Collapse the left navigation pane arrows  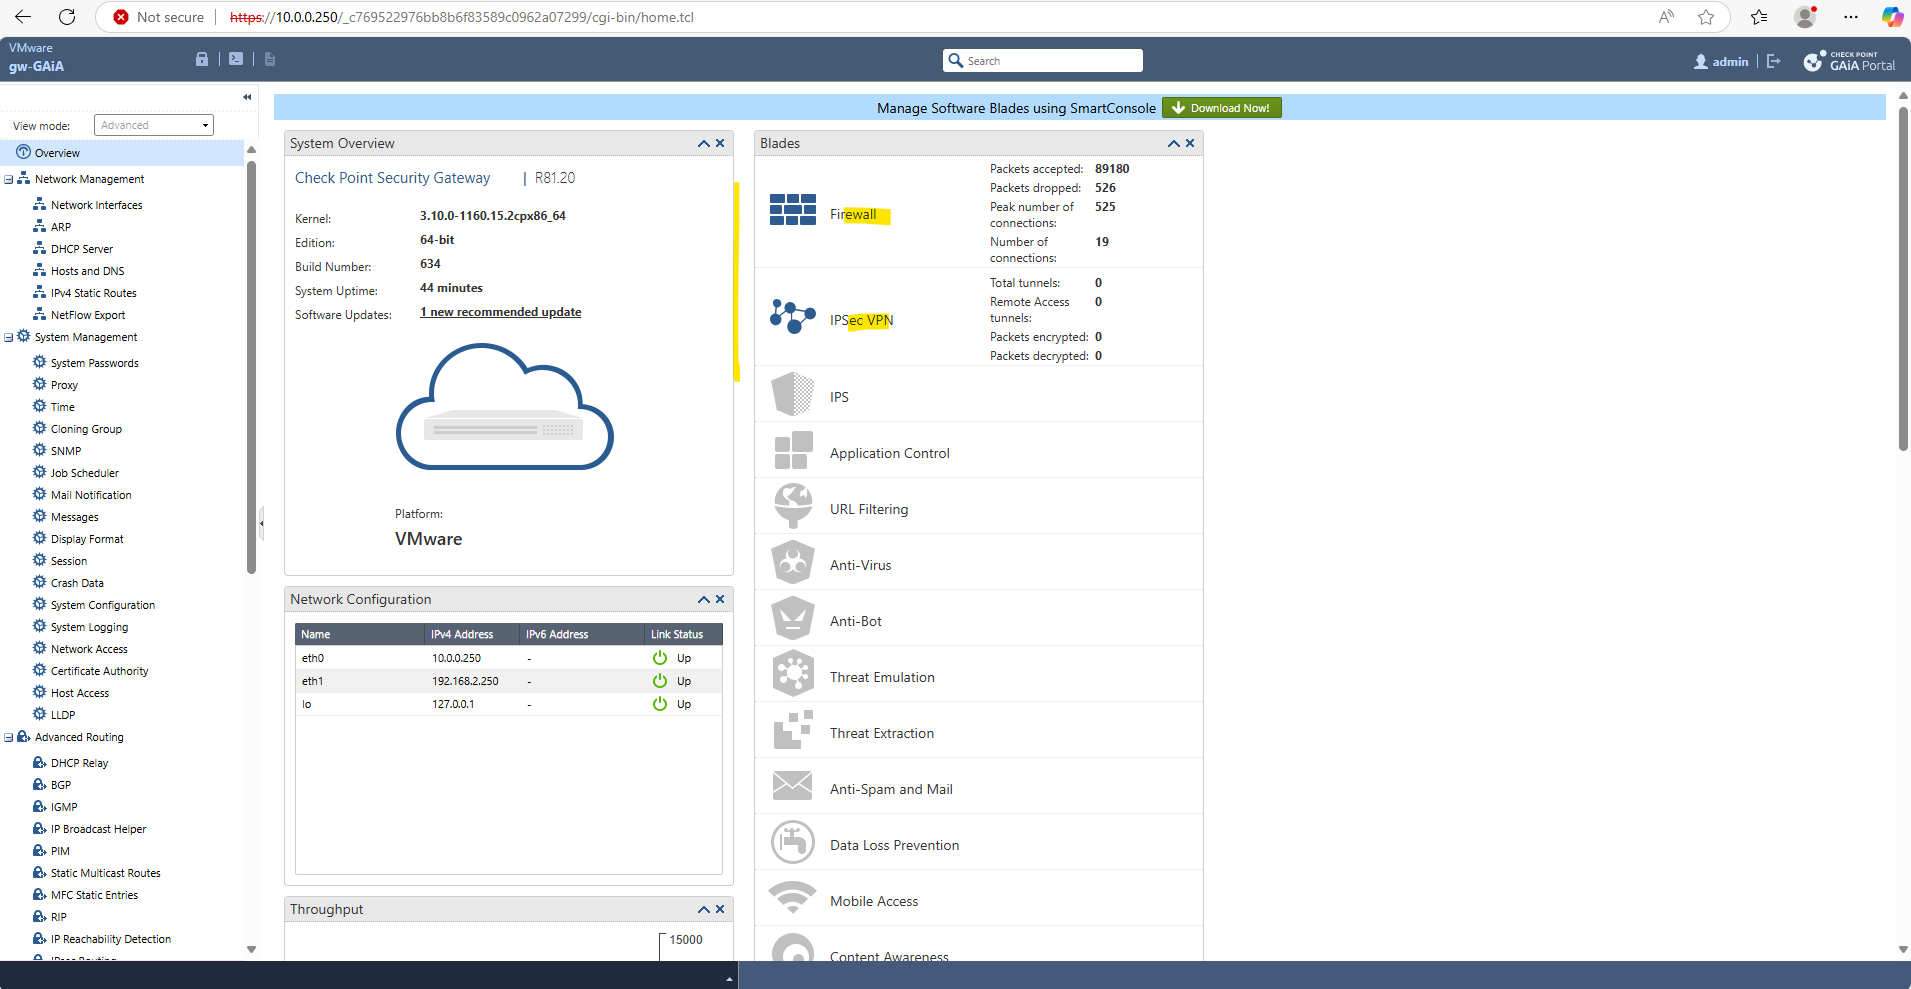(247, 97)
